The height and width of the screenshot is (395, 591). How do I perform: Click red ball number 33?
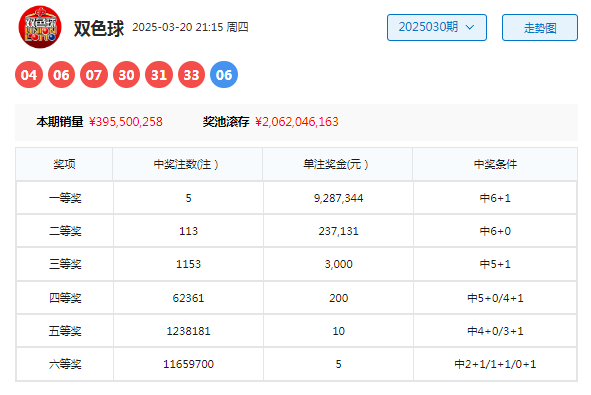click(191, 75)
